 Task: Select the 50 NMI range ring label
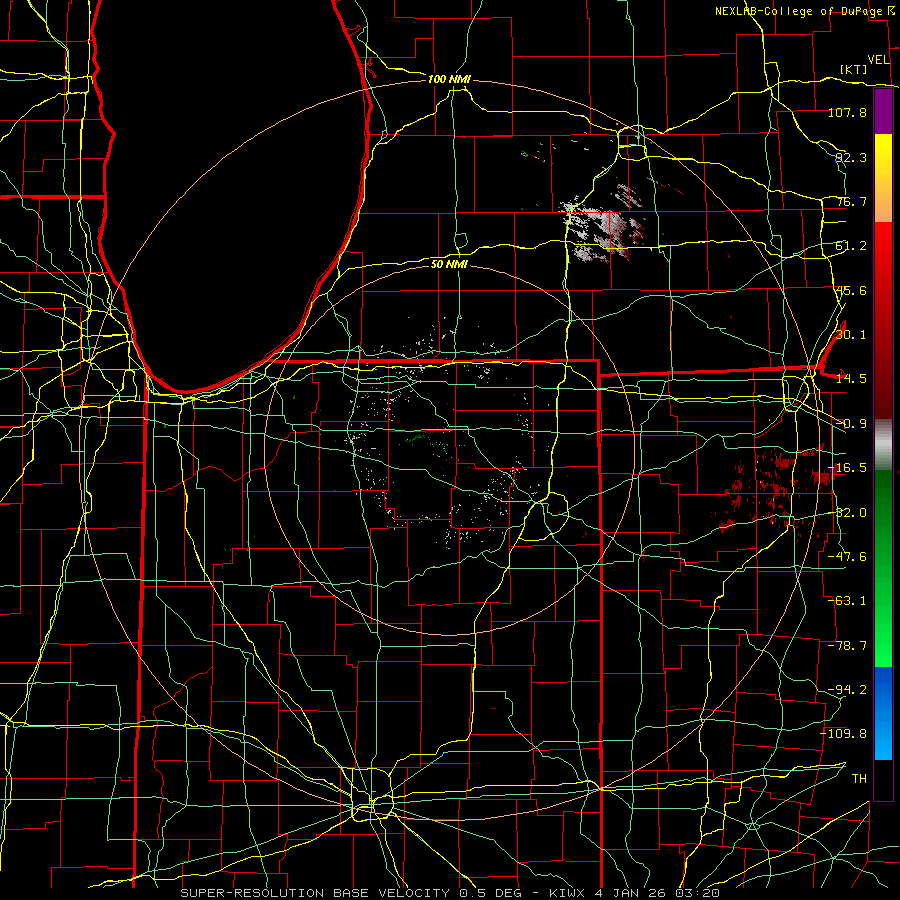[x=449, y=264]
